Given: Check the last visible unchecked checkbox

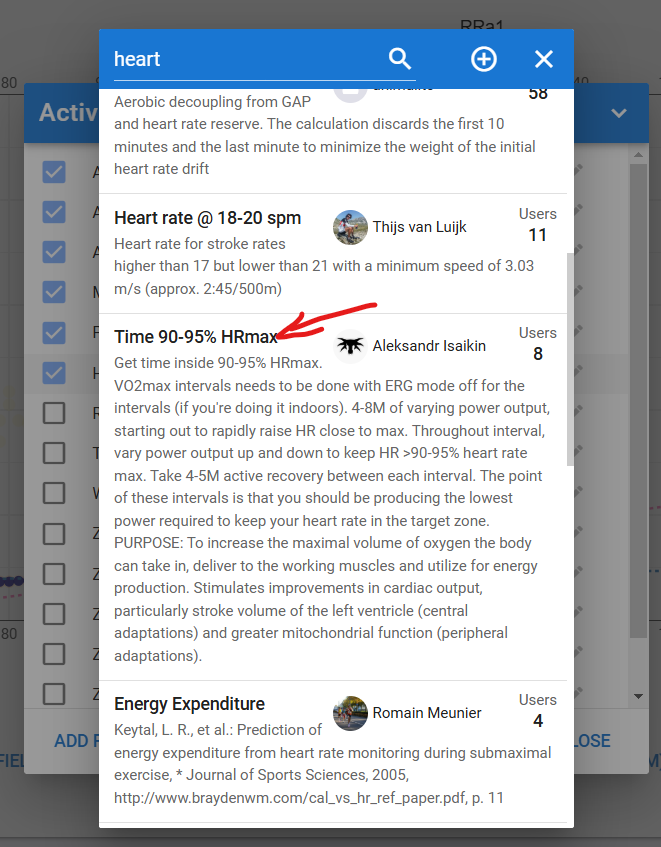Looking at the screenshot, I should (54, 694).
